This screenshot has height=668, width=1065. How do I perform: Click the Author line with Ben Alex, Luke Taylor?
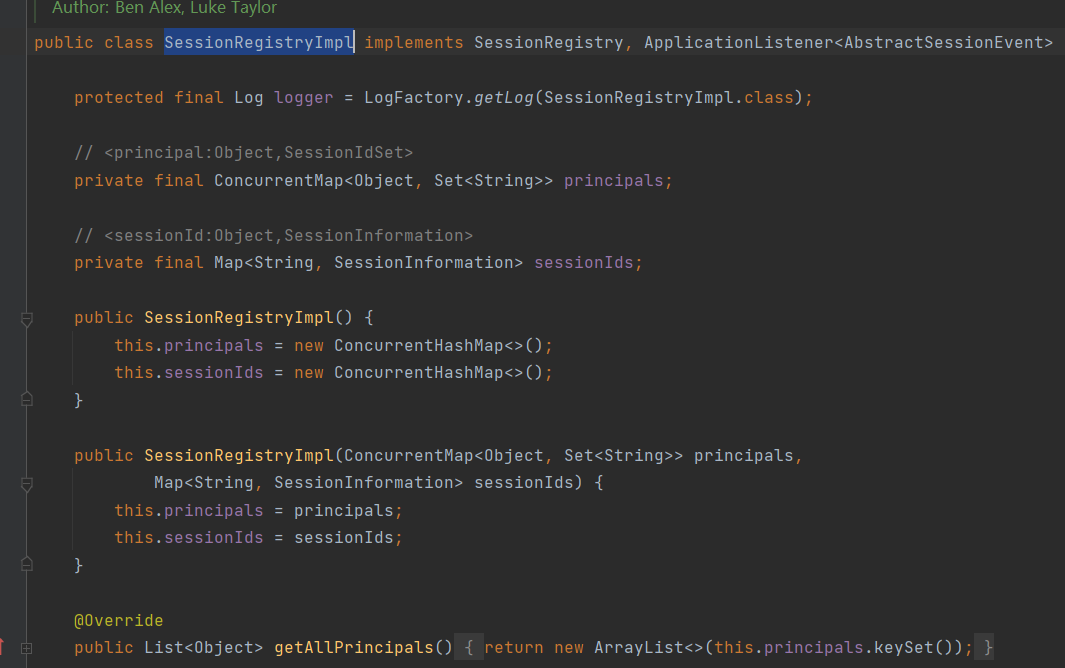pos(165,8)
